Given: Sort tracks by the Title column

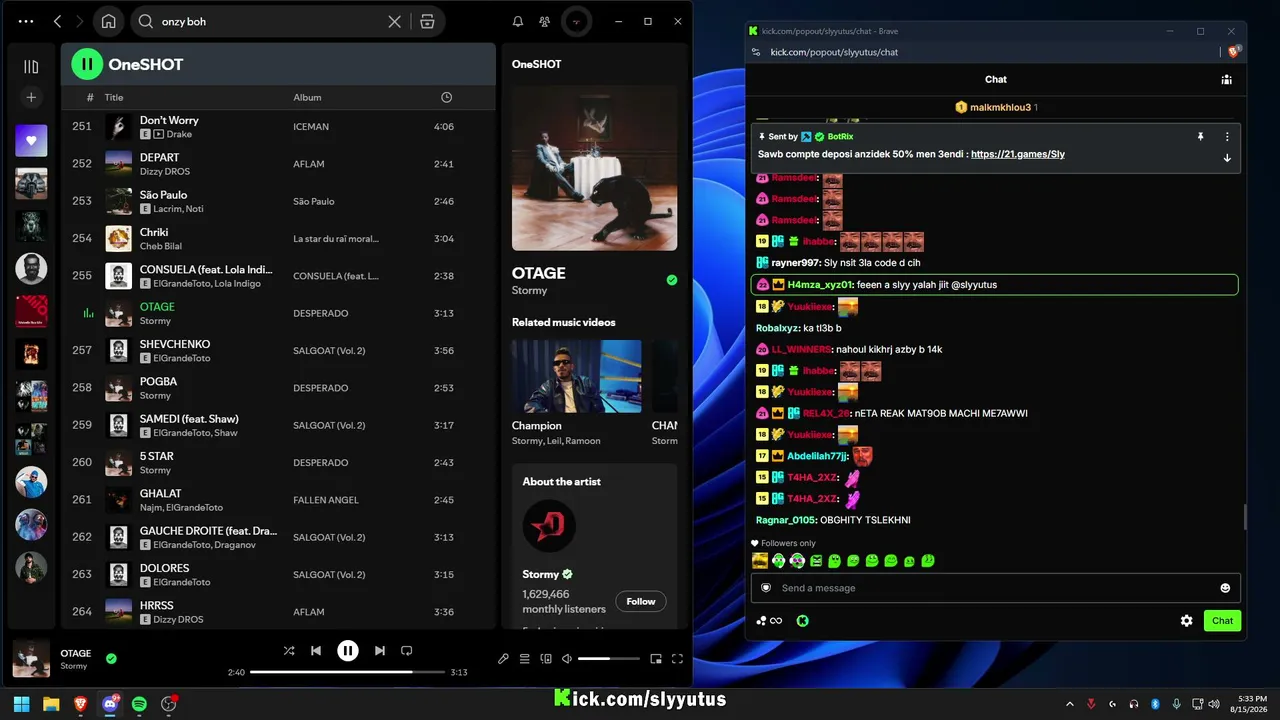Looking at the screenshot, I should 114,97.
